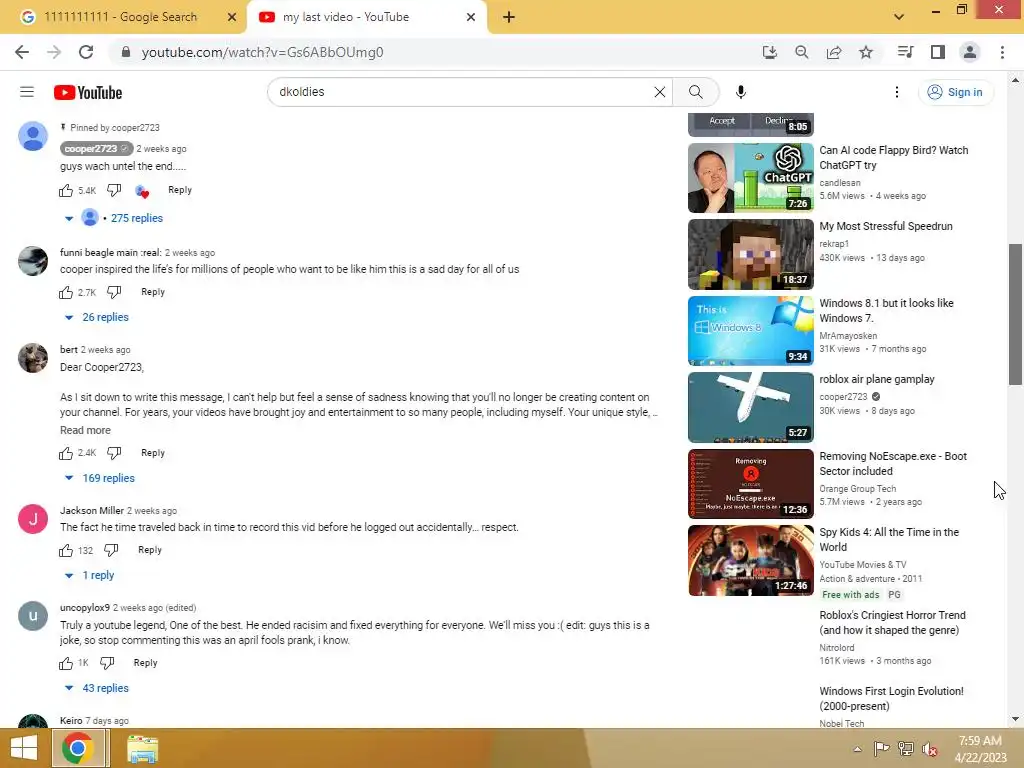The image size is (1024, 768).
Task: Click Sign in button
Action: tap(955, 92)
